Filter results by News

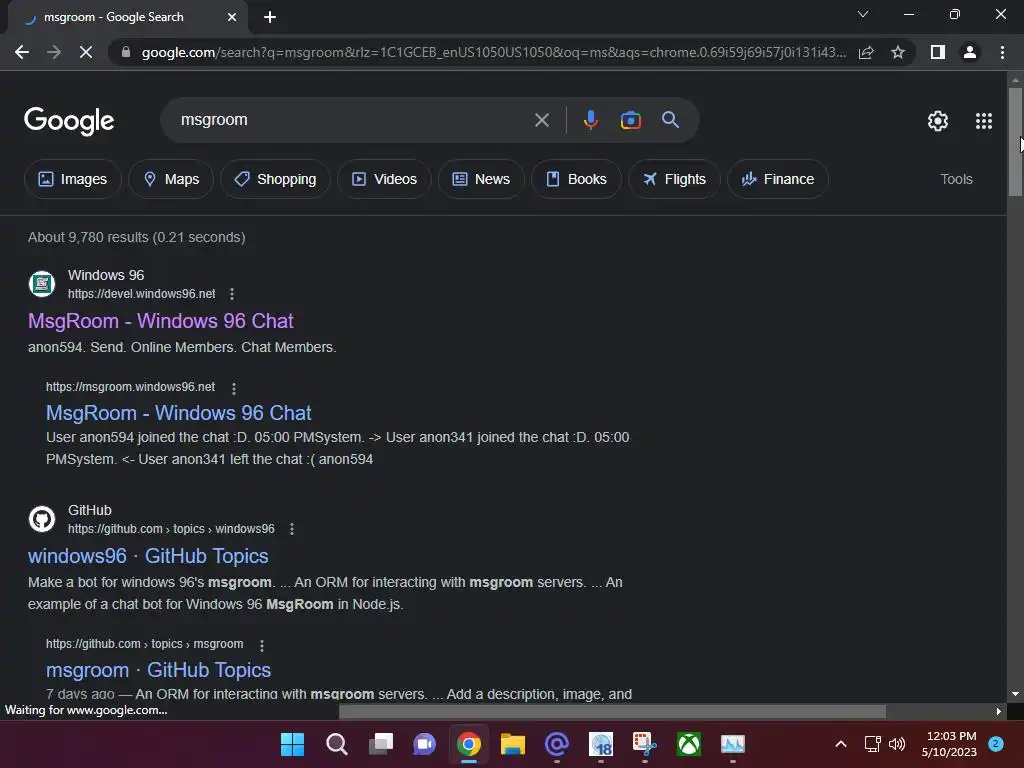[x=481, y=179]
